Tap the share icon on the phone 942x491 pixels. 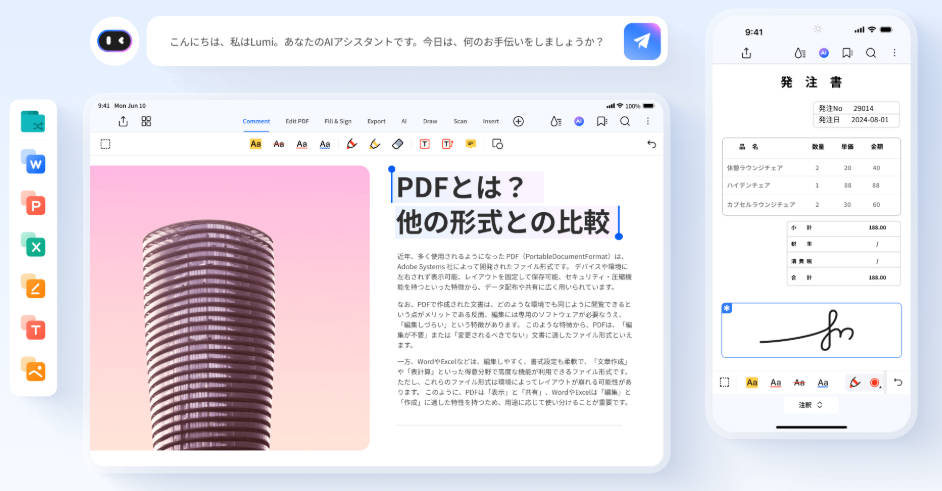[746, 53]
